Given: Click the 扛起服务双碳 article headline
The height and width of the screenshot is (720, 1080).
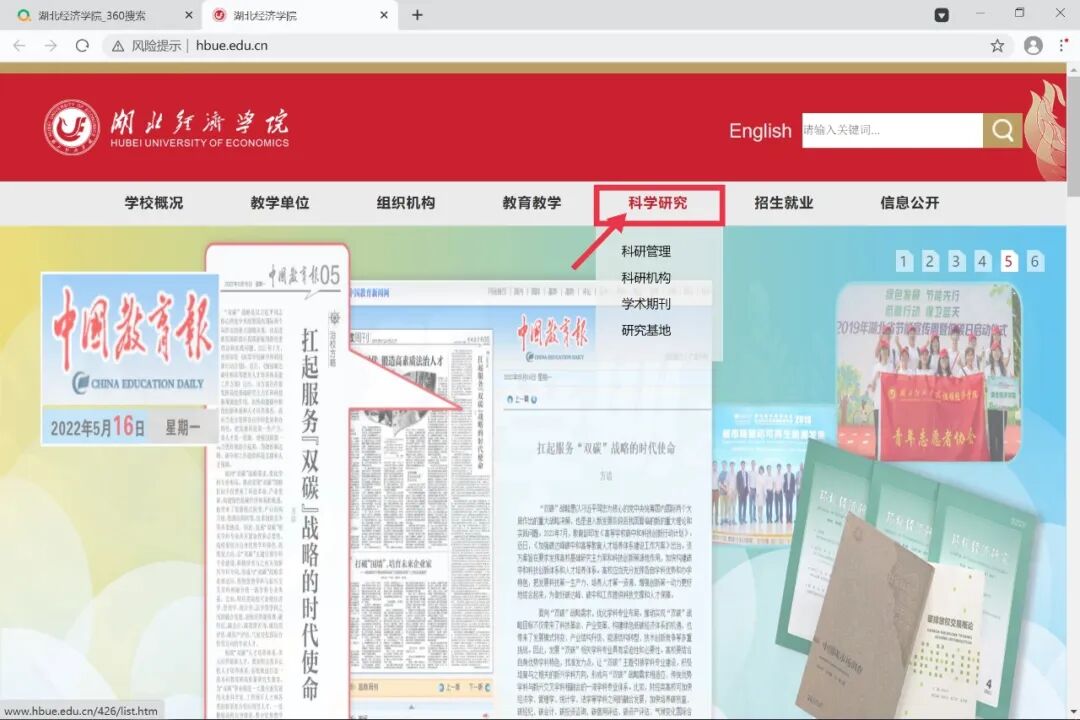Looking at the screenshot, I should pos(606,449).
